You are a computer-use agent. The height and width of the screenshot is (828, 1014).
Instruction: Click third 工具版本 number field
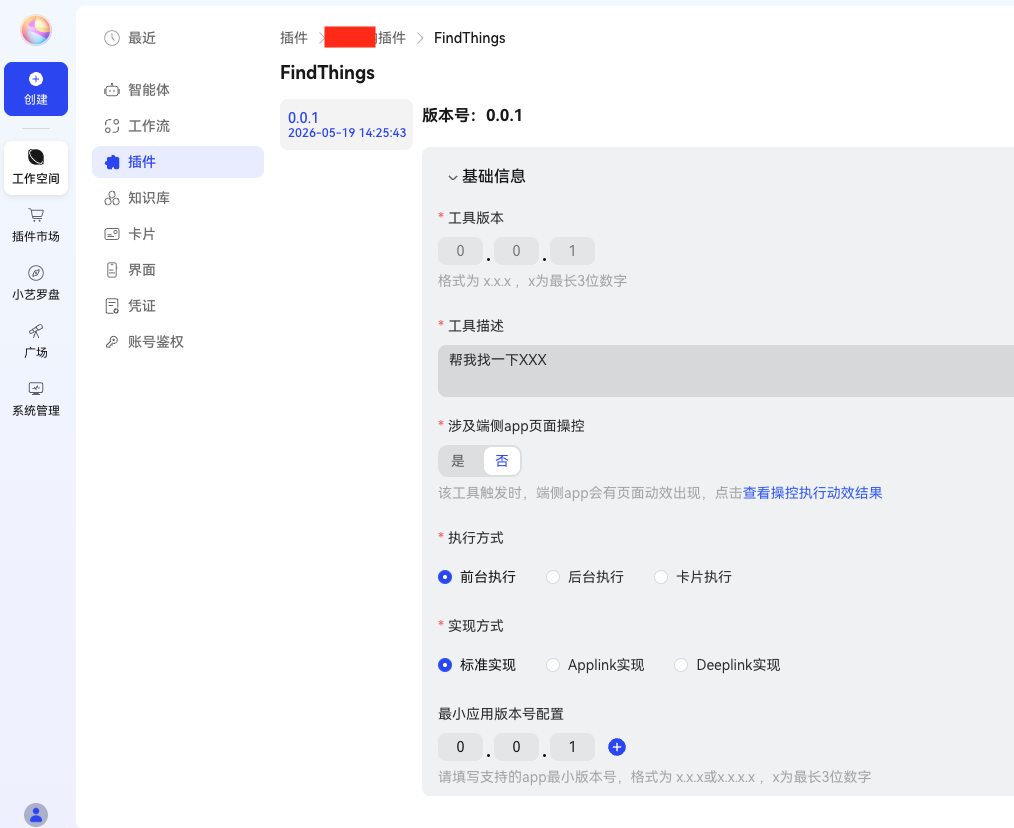click(x=572, y=251)
